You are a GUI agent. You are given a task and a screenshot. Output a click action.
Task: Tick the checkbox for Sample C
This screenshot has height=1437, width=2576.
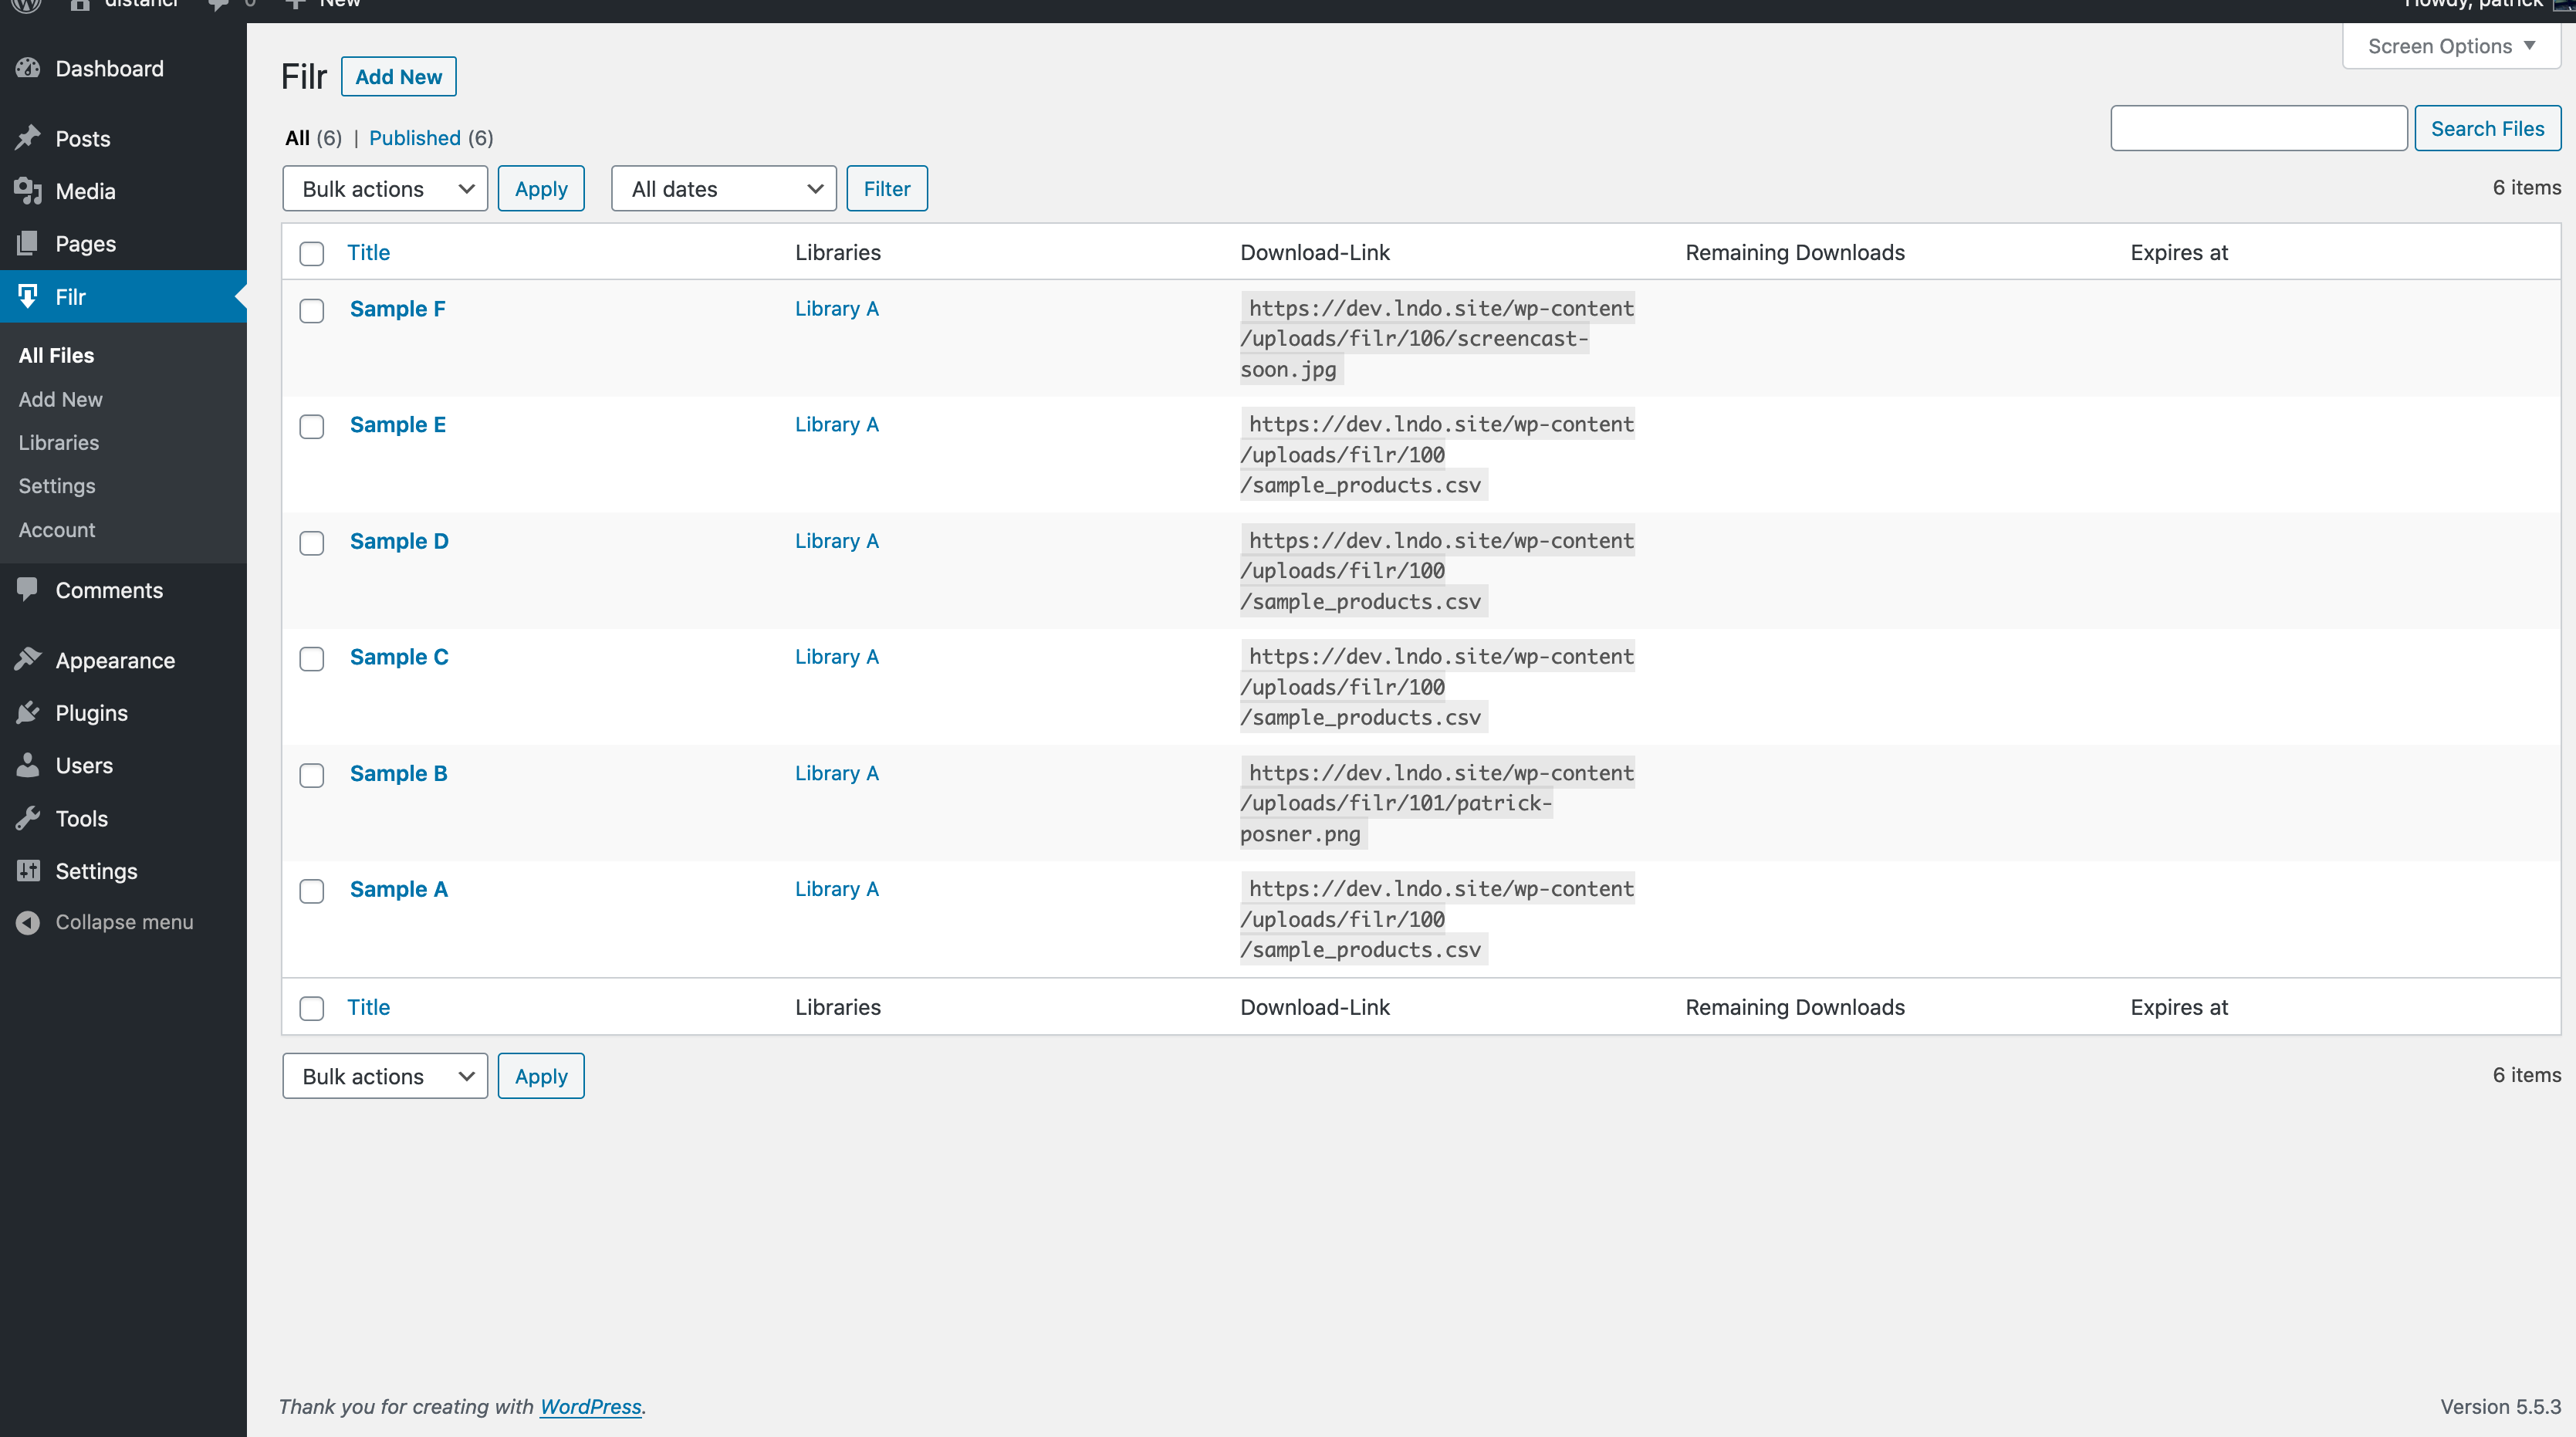(312, 659)
